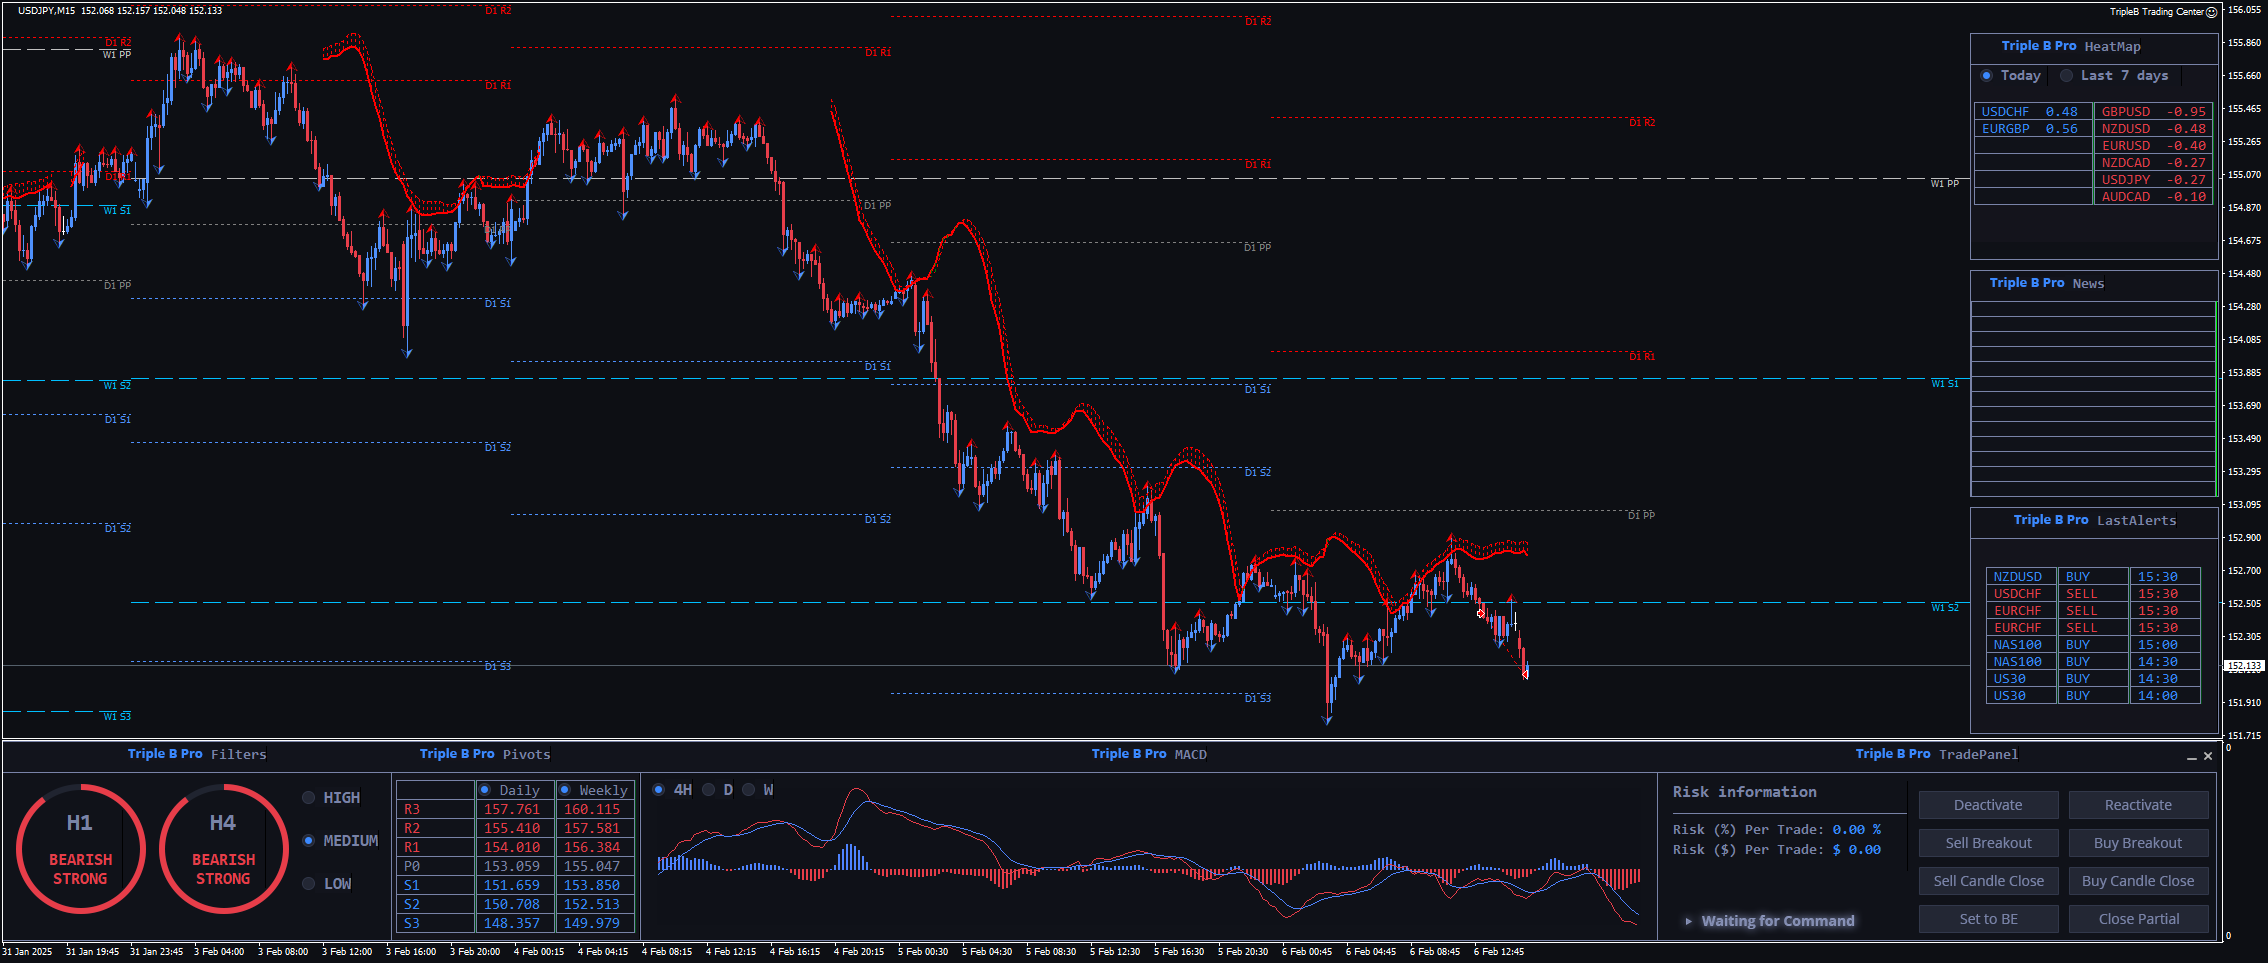Click the triangle beside Waiting for Command
2268x963 pixels.
pos(1689,921)
